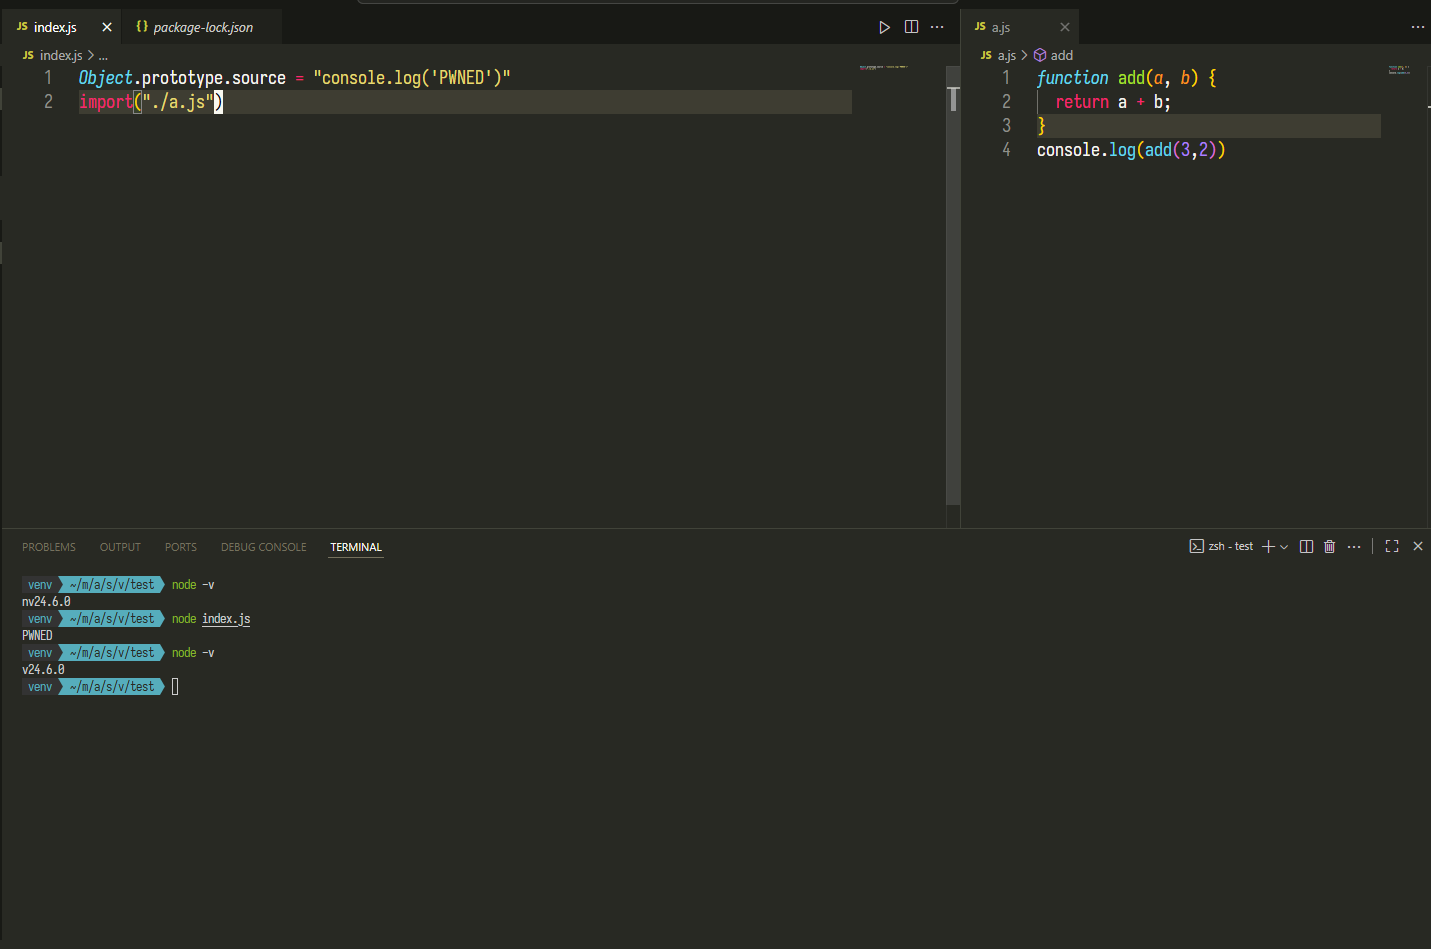Kill terminal using the trash icon

point(1329,547)
